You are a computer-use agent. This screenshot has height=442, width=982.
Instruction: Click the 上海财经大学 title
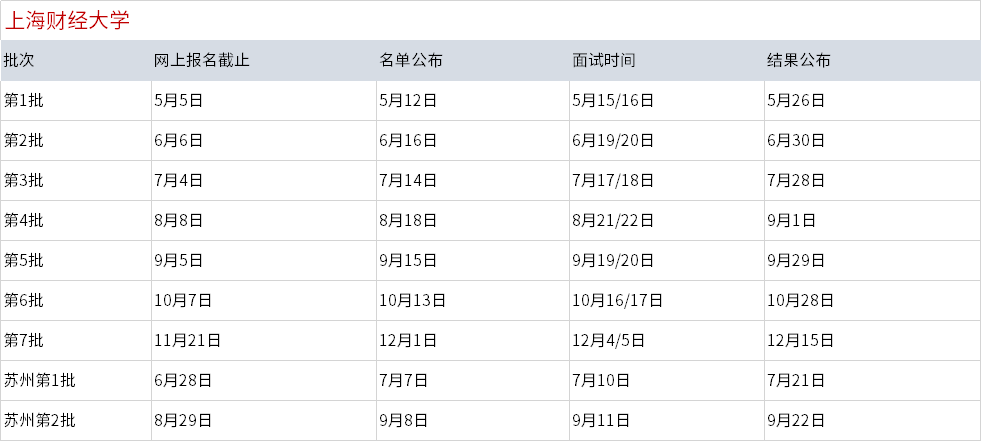click(67, 21)
